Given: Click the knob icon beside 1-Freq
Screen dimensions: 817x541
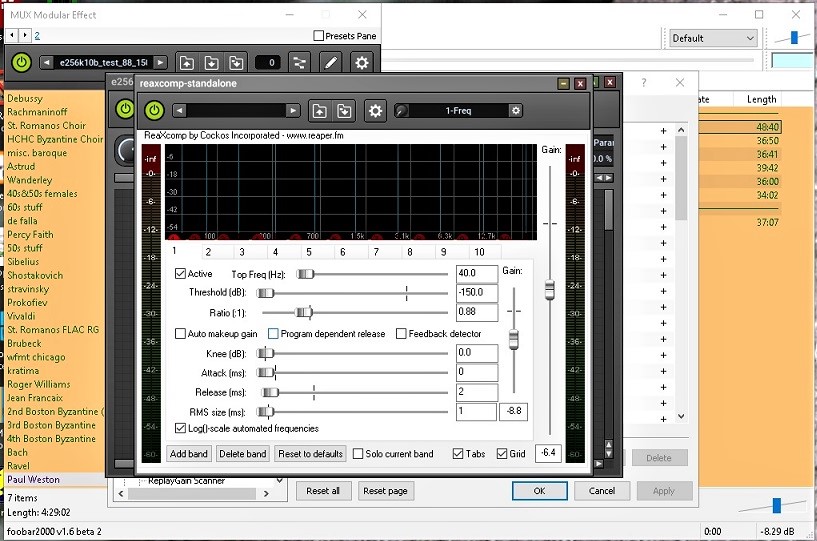Looking at the screenshot, I should tap(401, 110).
